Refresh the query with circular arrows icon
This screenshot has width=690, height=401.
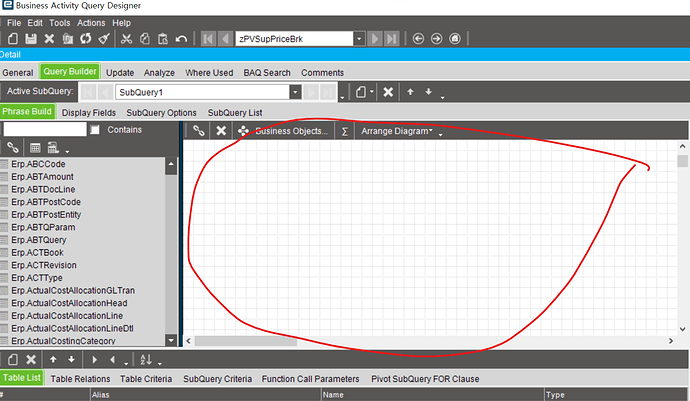click(x=85, y=39)
